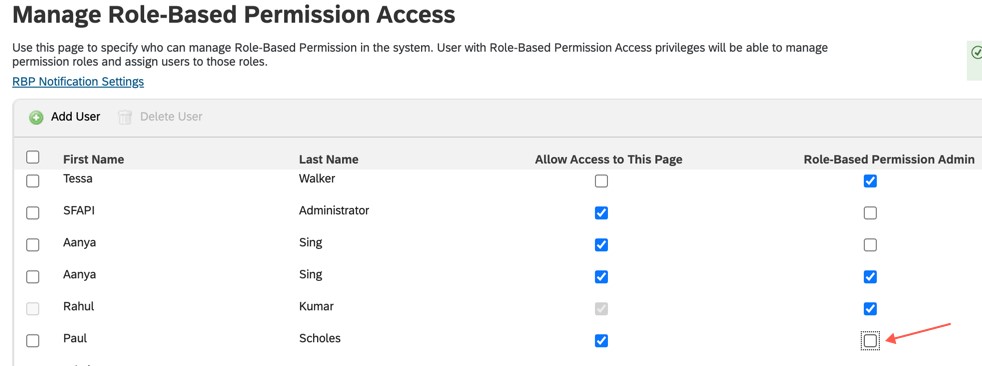Enable Allow Access to This Page for Tessa
982x366 pixels.
(x=601, y=181)
